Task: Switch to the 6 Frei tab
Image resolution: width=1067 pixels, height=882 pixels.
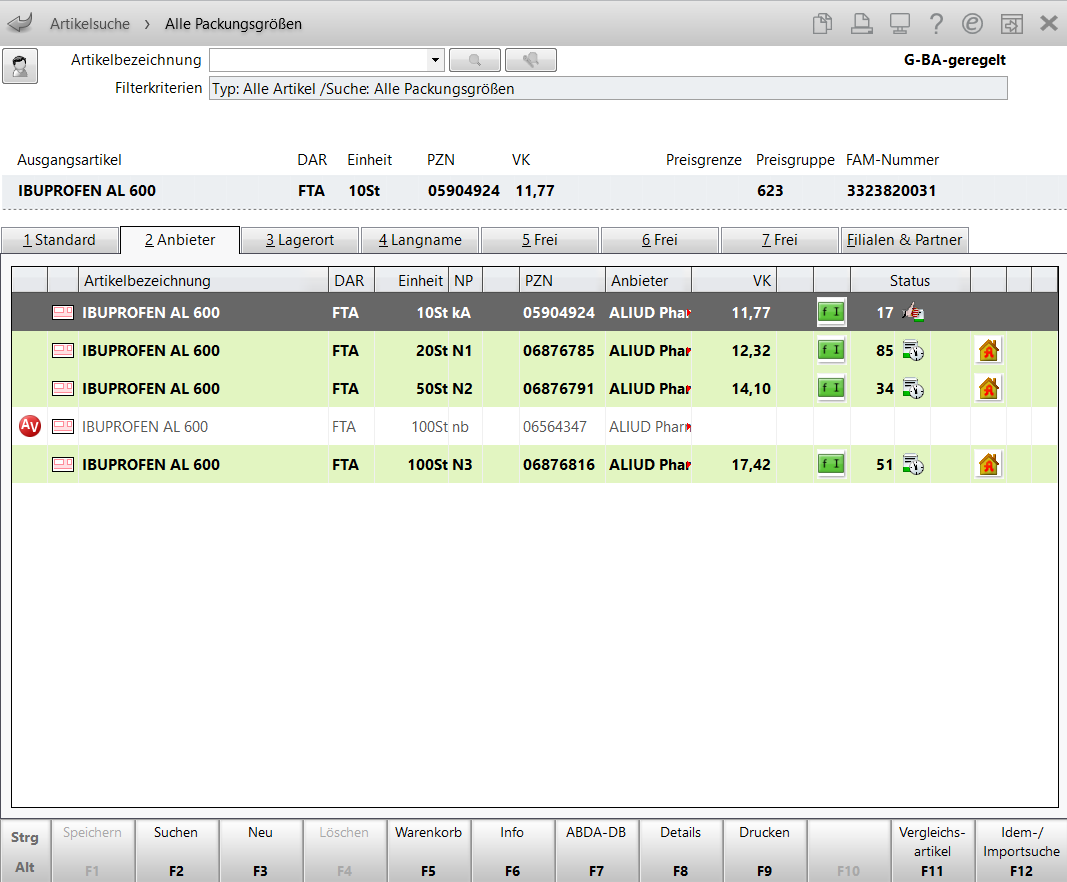Action: coord(659,240)
